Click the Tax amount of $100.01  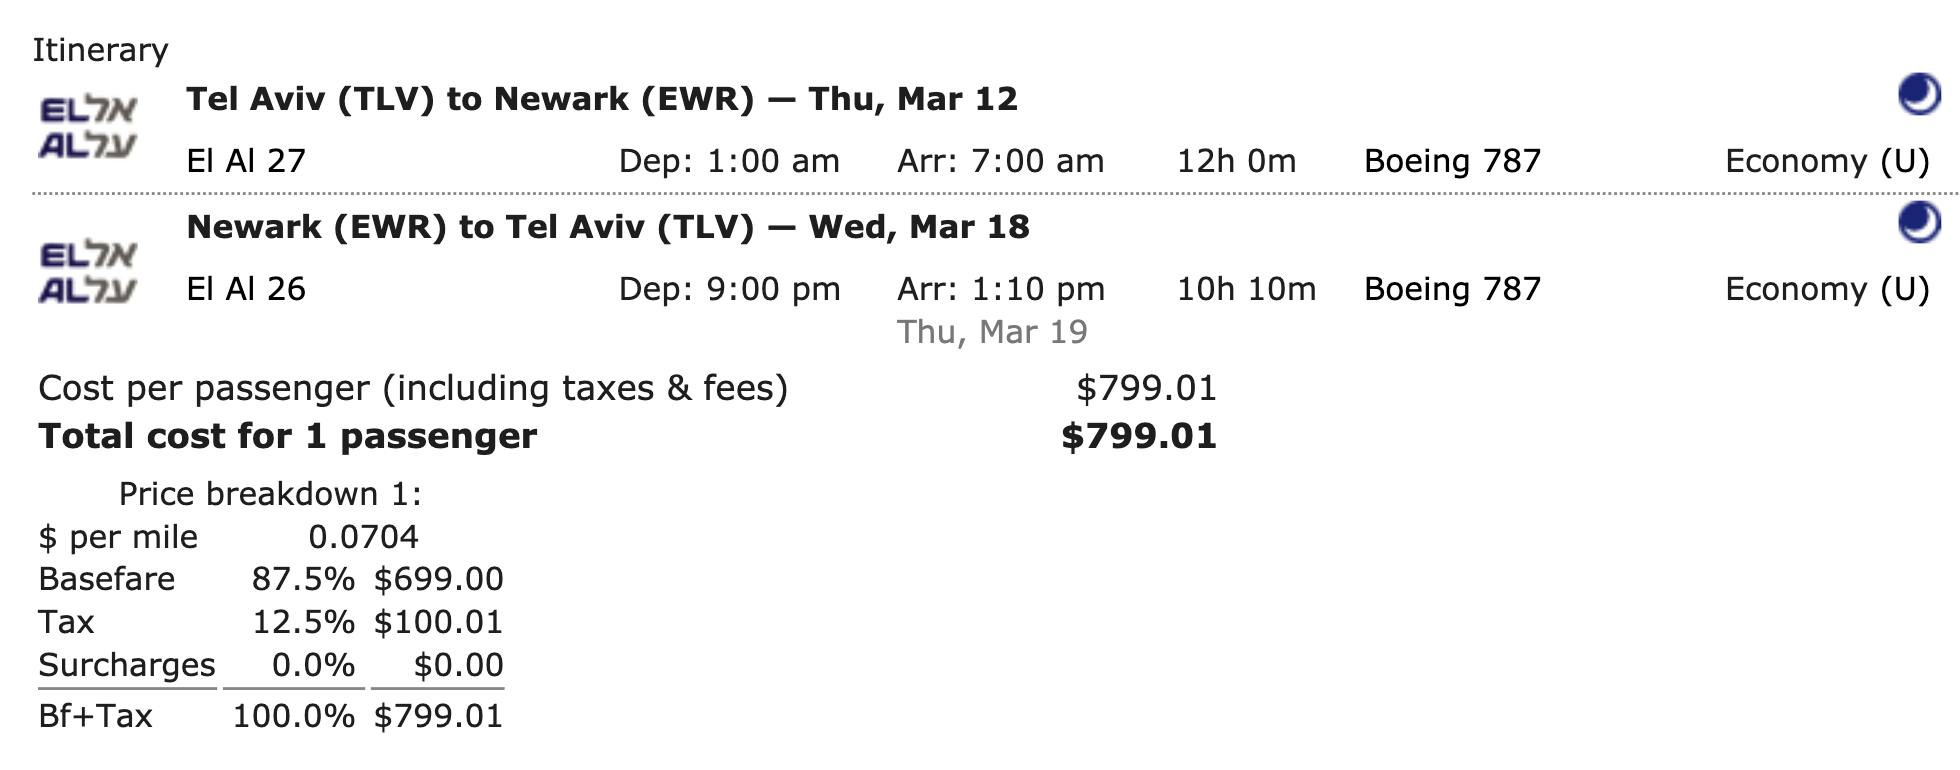point(438,622)
